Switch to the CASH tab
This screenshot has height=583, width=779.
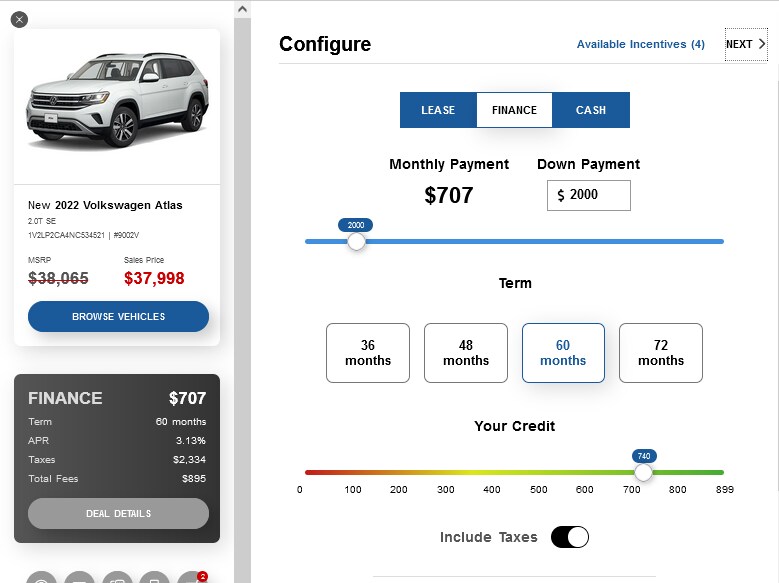tap(591, 110)
